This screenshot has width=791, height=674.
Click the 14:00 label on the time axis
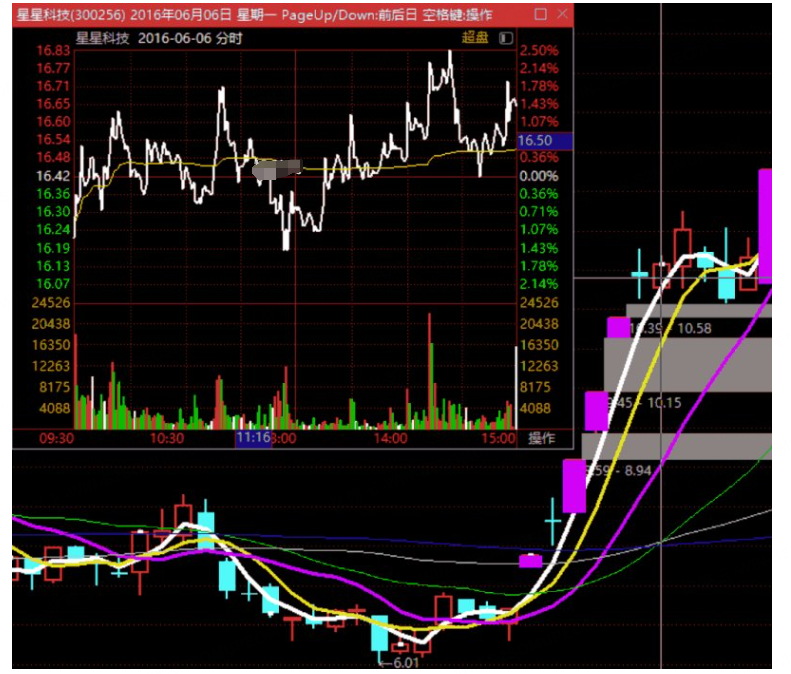pos(390,438)
